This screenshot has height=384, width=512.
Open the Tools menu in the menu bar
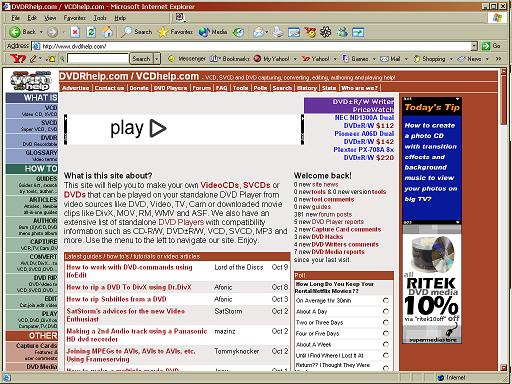click(100, 18)
